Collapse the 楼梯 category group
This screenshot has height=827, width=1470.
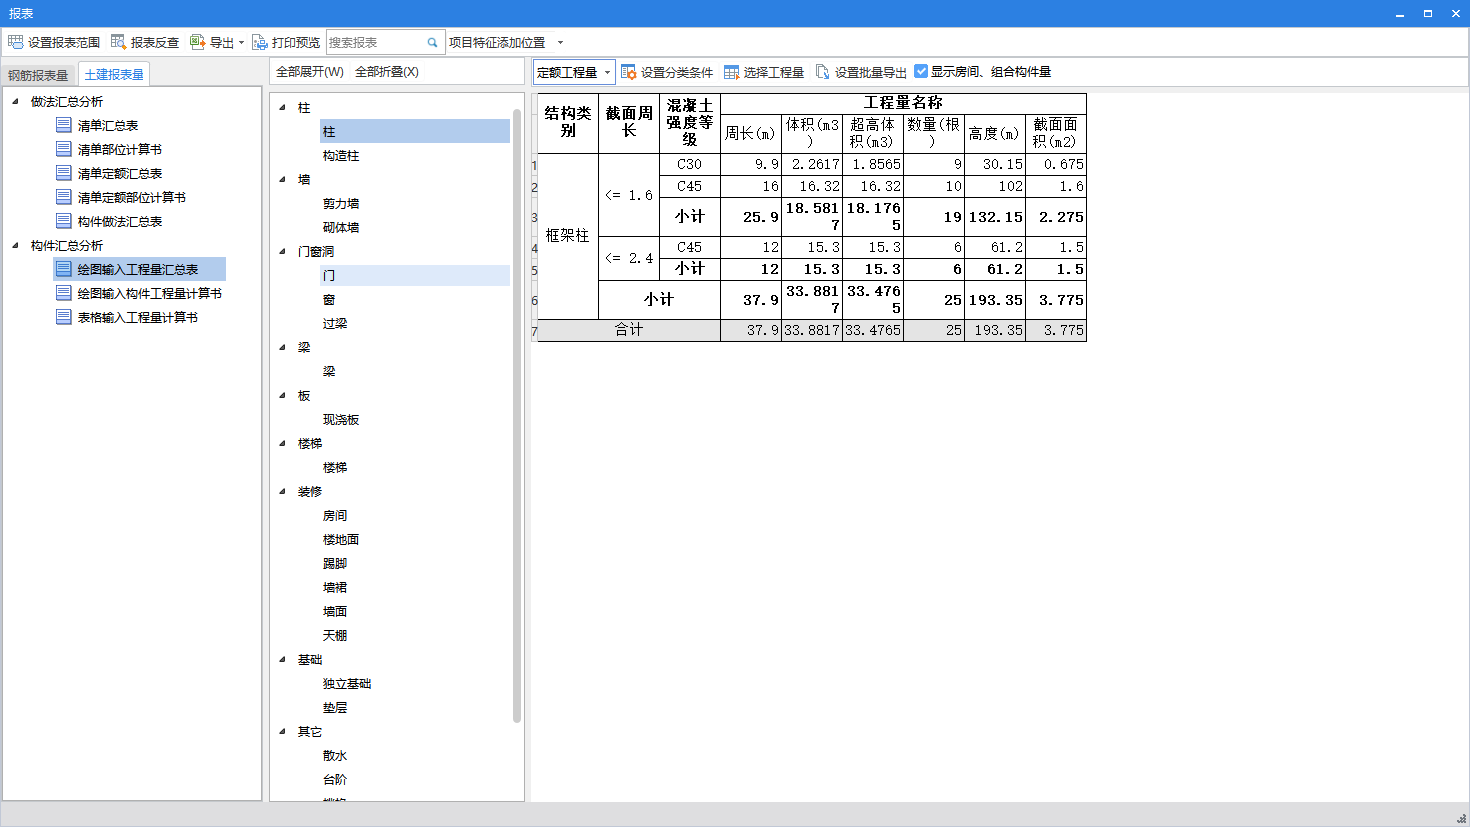tap(282, 443)
